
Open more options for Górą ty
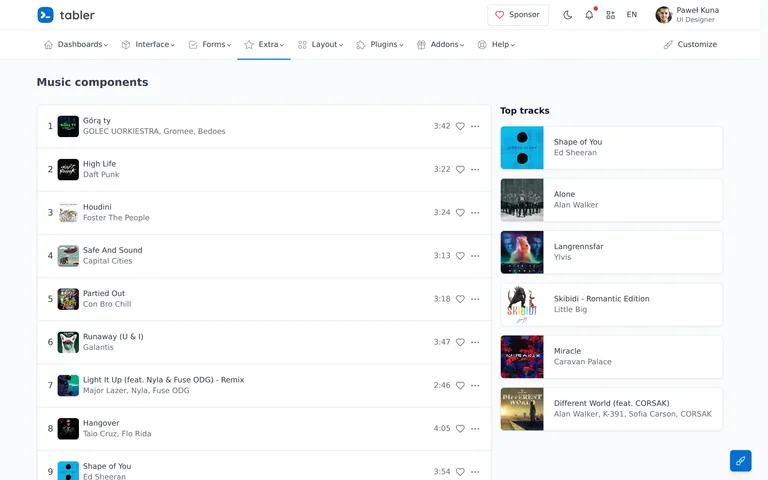(x=475, y=126)
